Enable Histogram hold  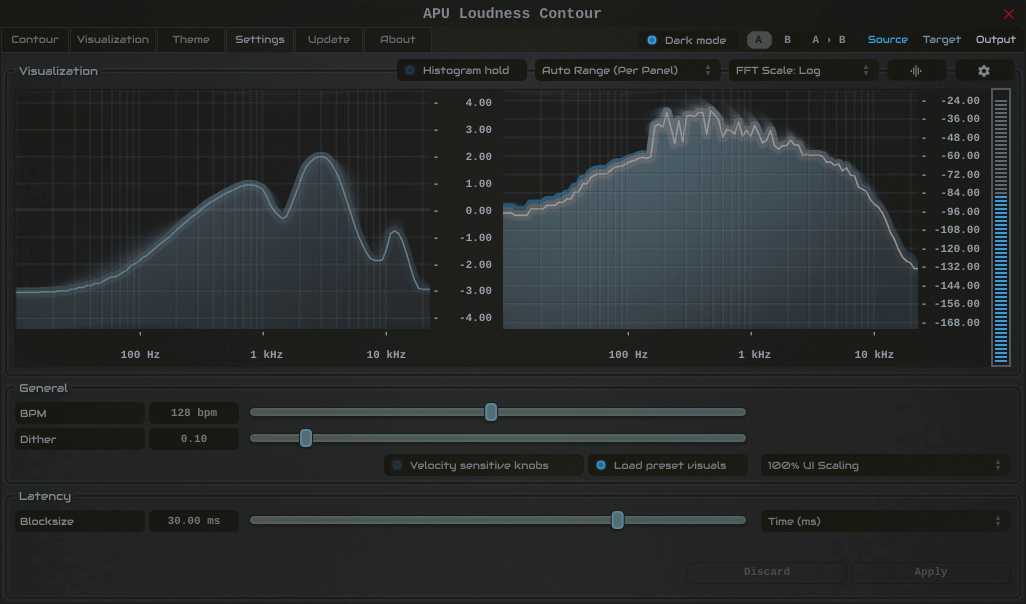point(461,71)
